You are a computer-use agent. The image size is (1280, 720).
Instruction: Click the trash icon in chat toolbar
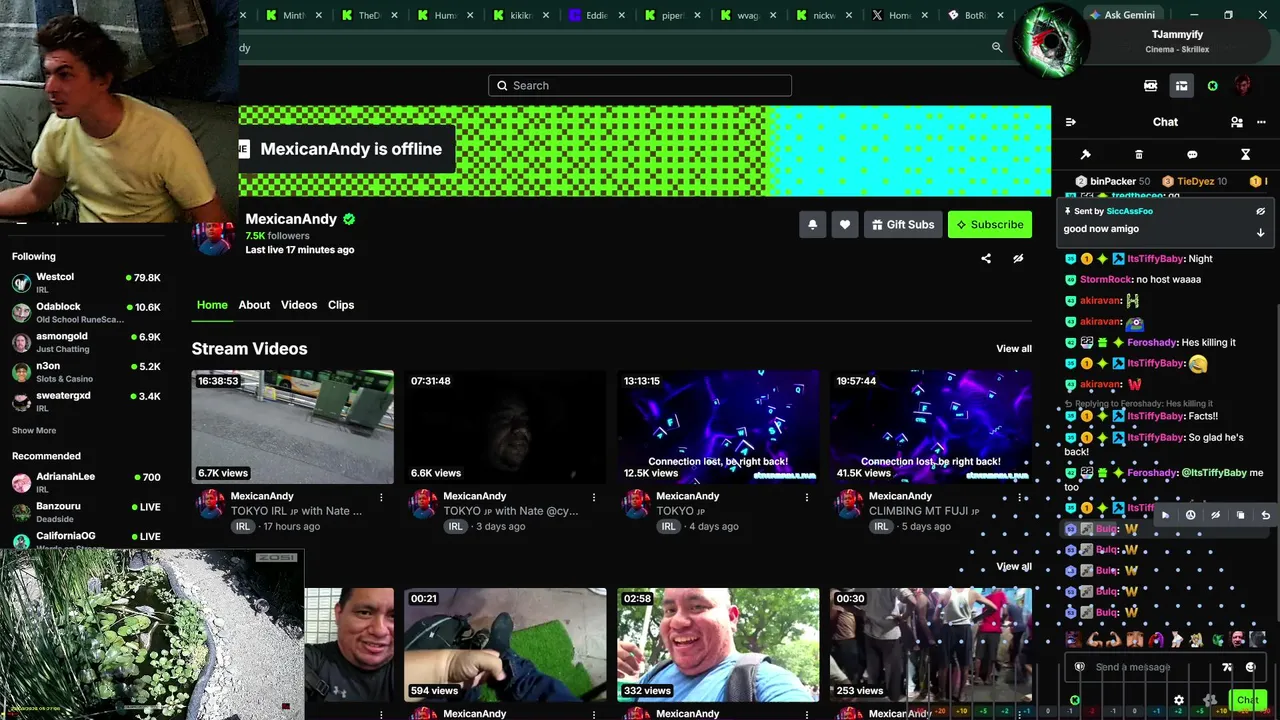coord(1139,155)
